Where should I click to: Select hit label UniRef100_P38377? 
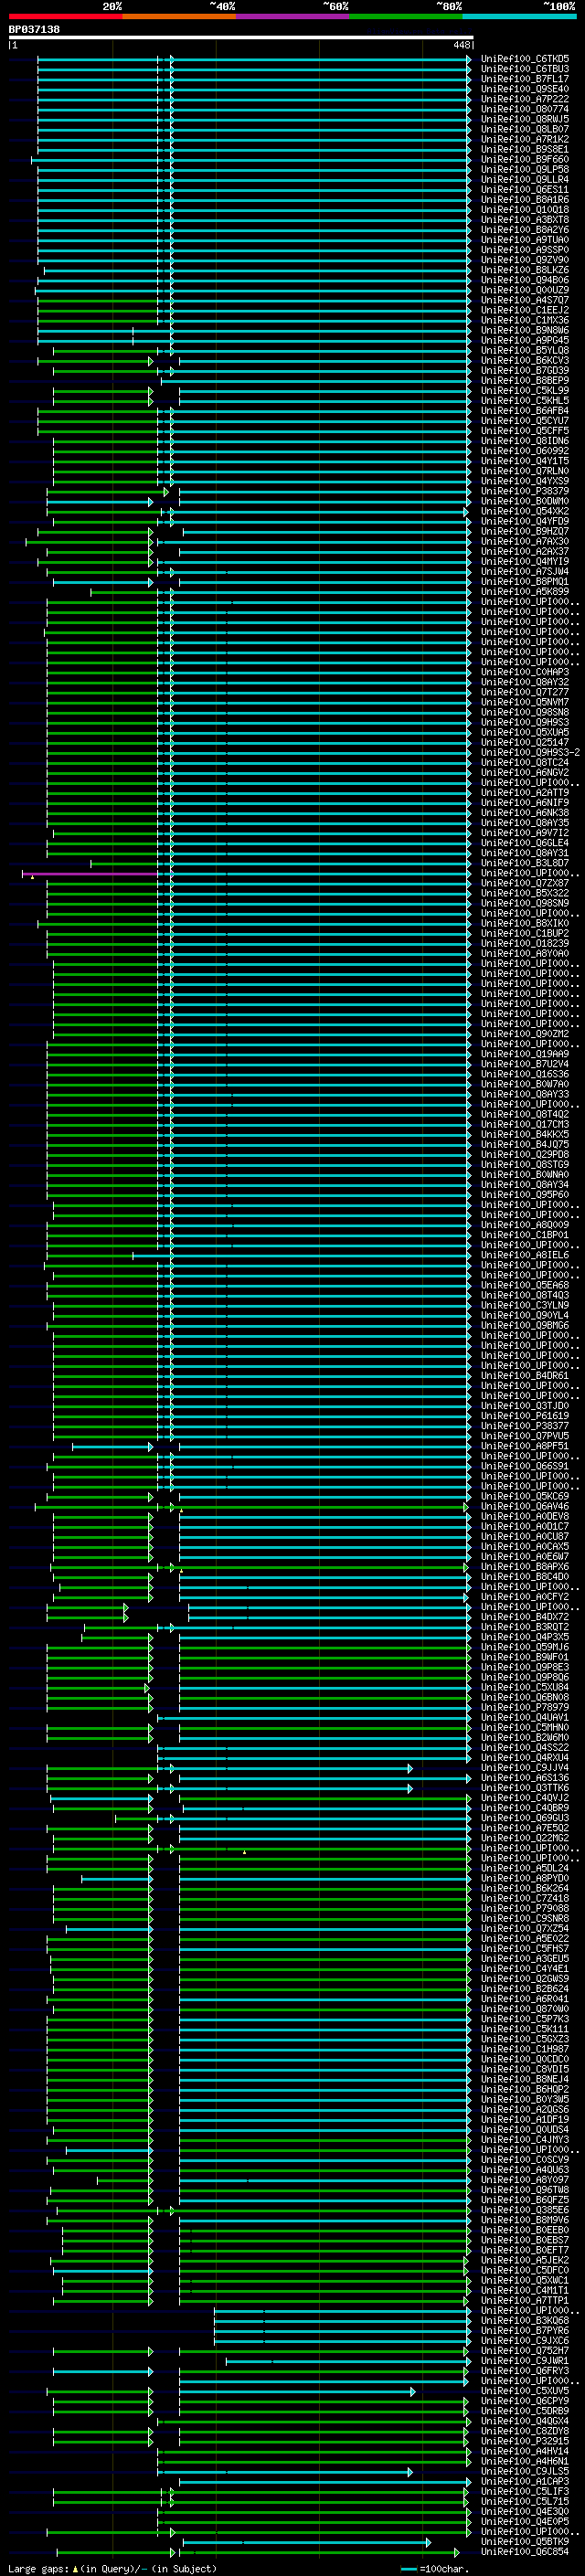point(525,1426)
